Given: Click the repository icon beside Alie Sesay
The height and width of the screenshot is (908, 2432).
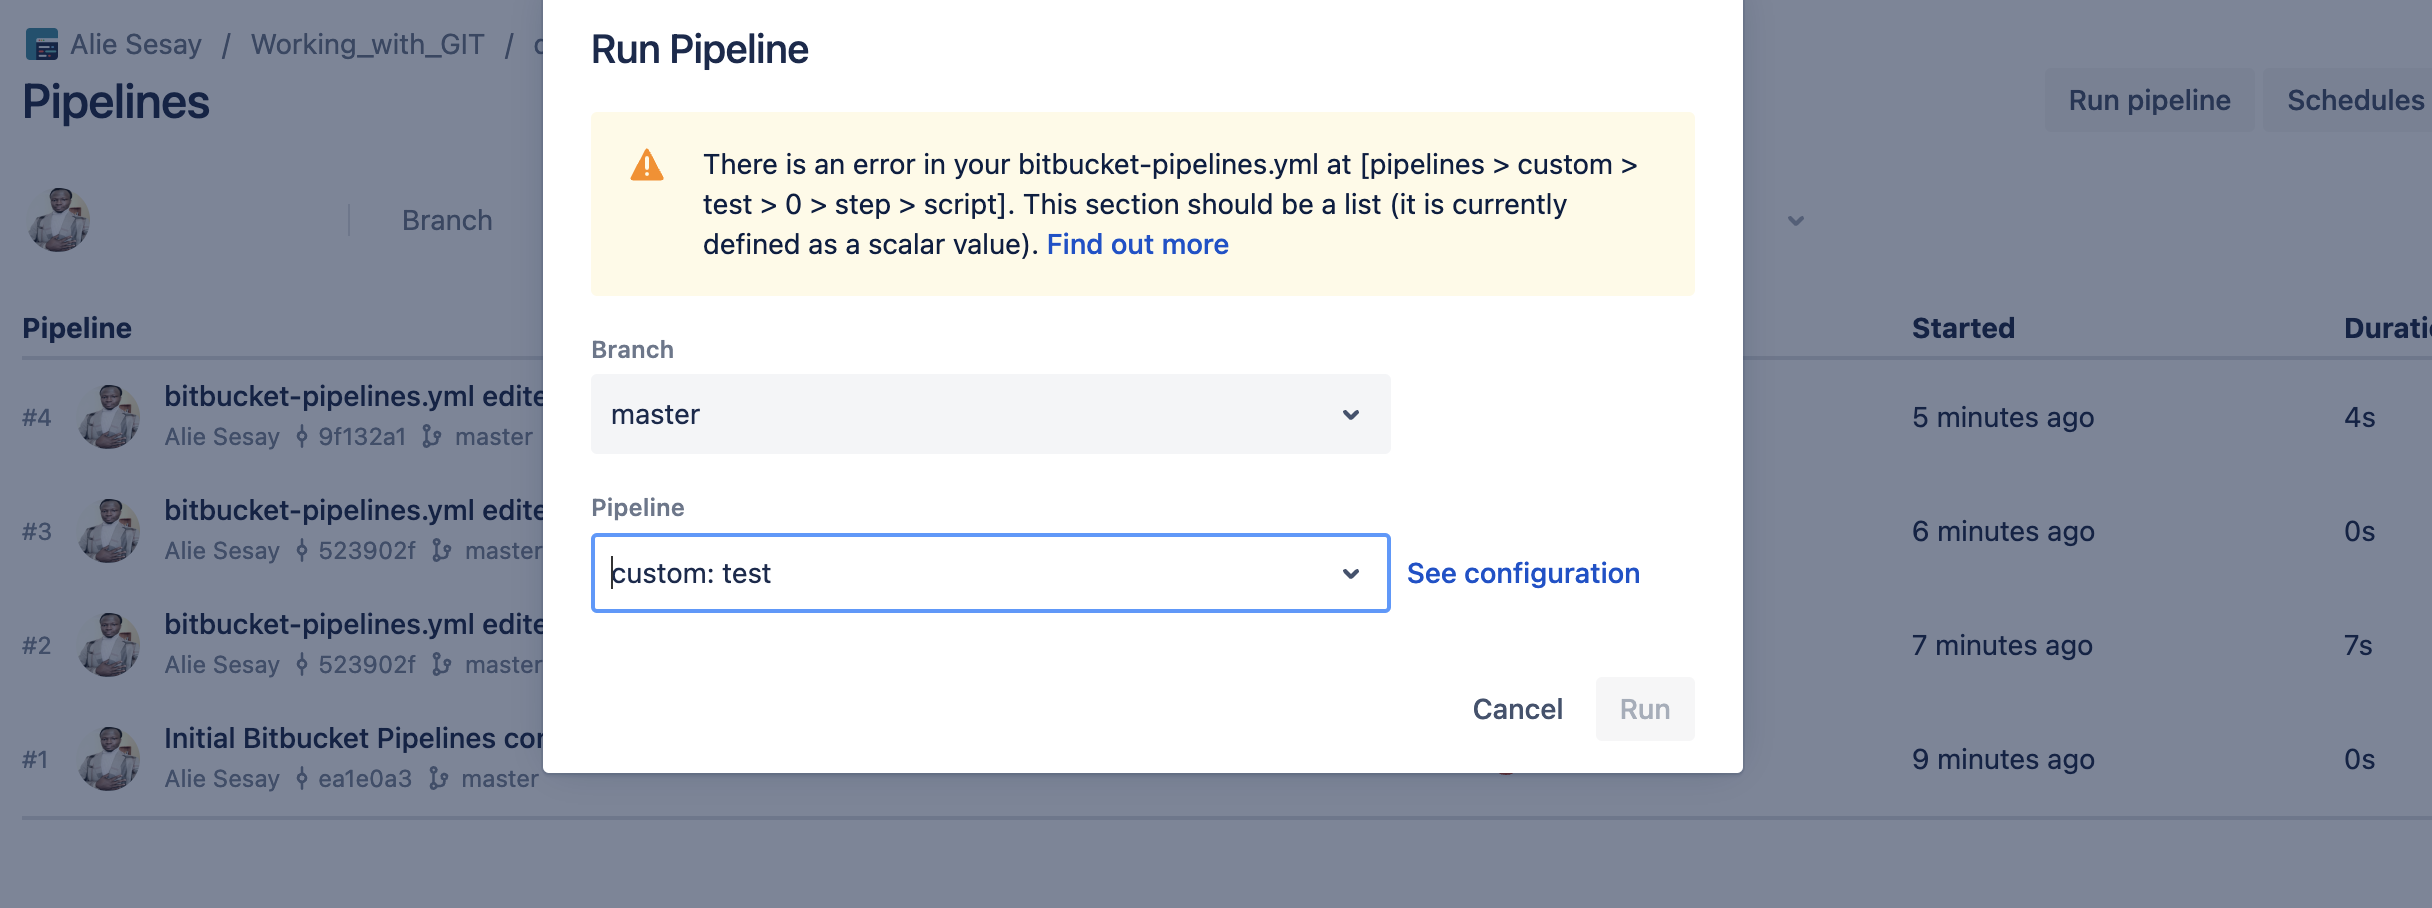Looking at the screenshot, I should click(x=42, y=45).
